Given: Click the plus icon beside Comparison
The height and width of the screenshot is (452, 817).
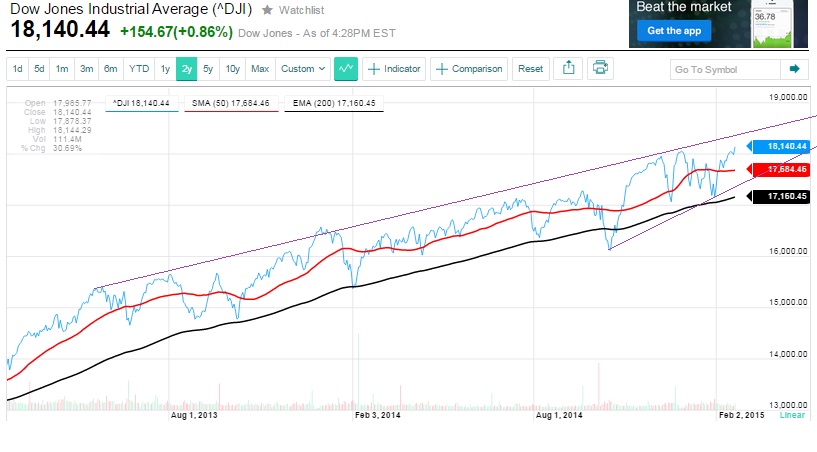Looking at the screenshot, I should coord(442,69).
